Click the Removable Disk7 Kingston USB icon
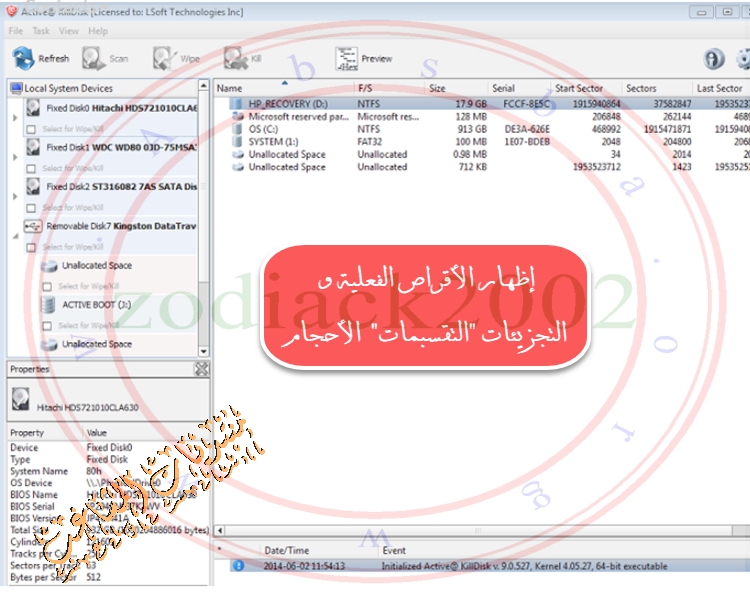Screen dimensions: 750x603 [33, 226]
